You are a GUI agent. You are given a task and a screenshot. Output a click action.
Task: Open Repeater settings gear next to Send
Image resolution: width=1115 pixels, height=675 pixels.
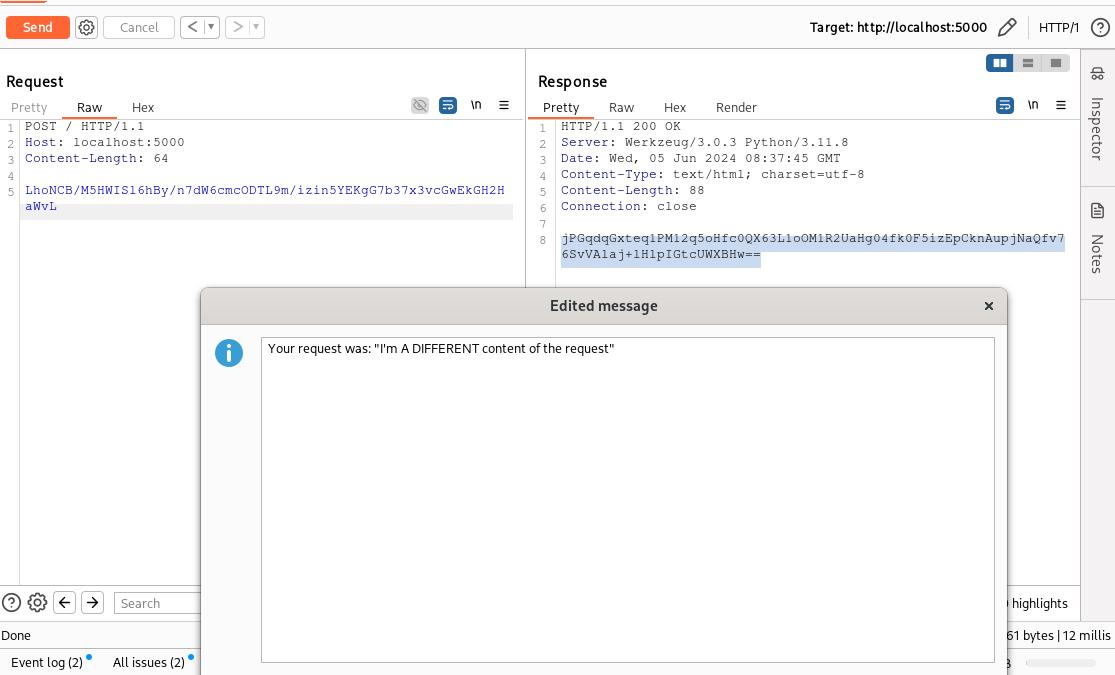click(87, 27)
